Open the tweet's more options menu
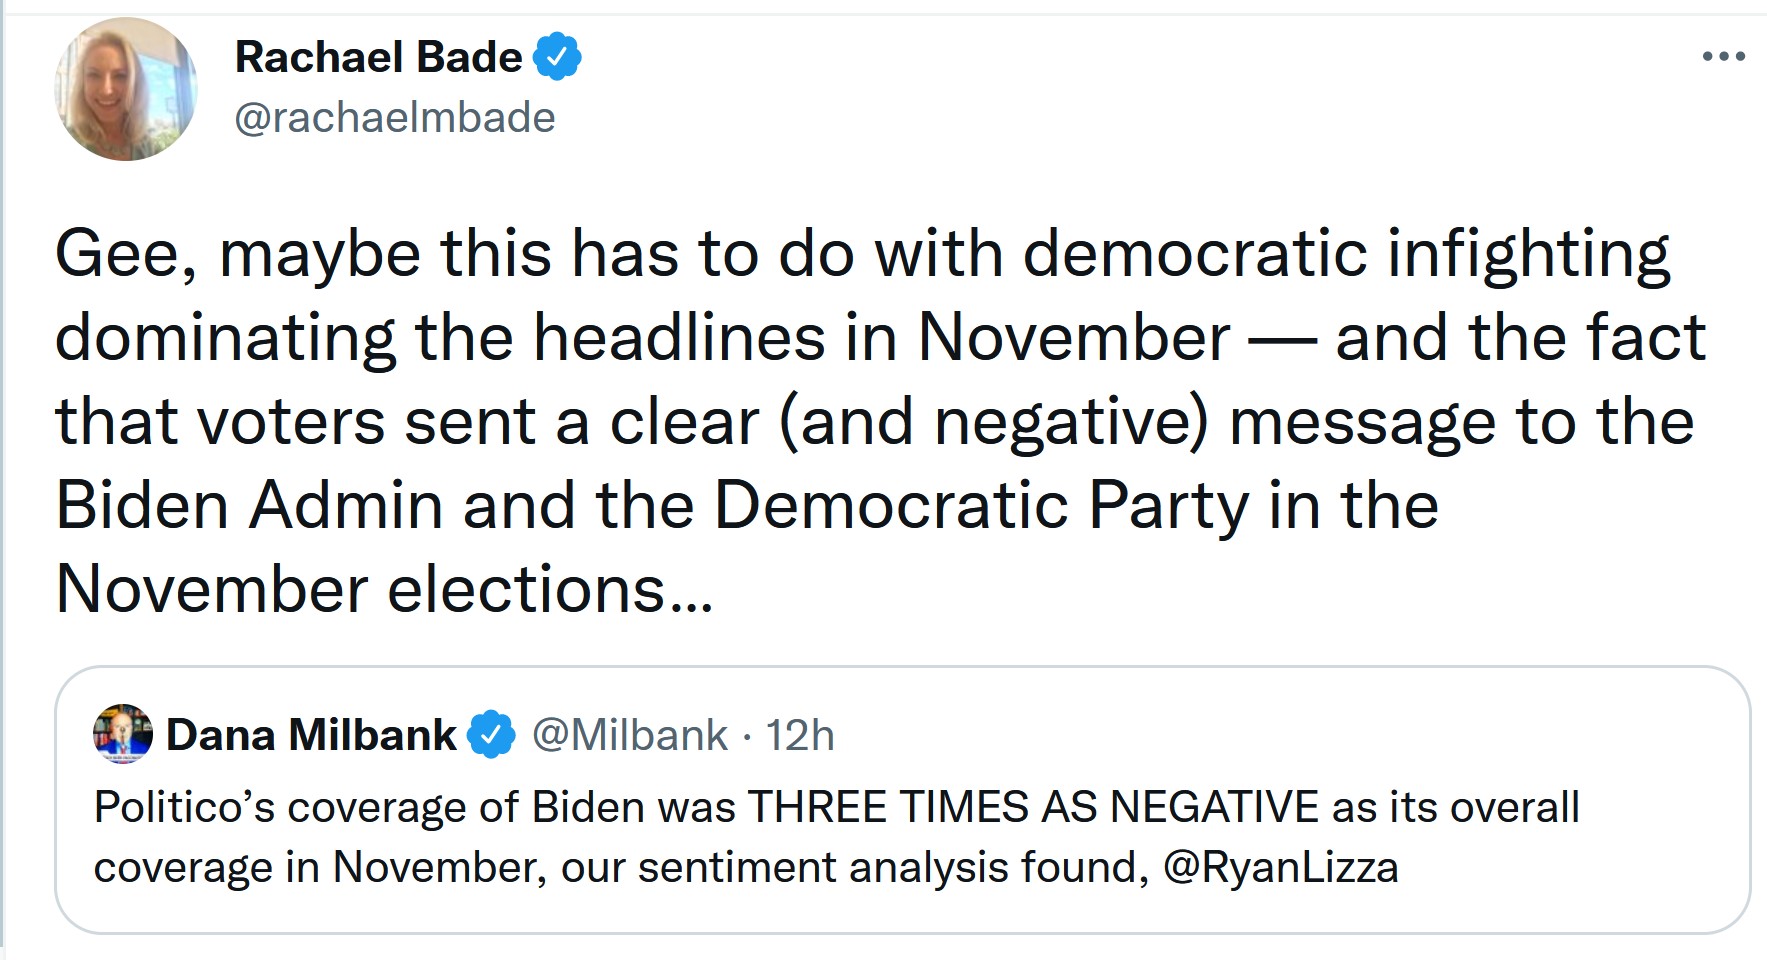1767x960 pixels. [x=1723, y=57]
